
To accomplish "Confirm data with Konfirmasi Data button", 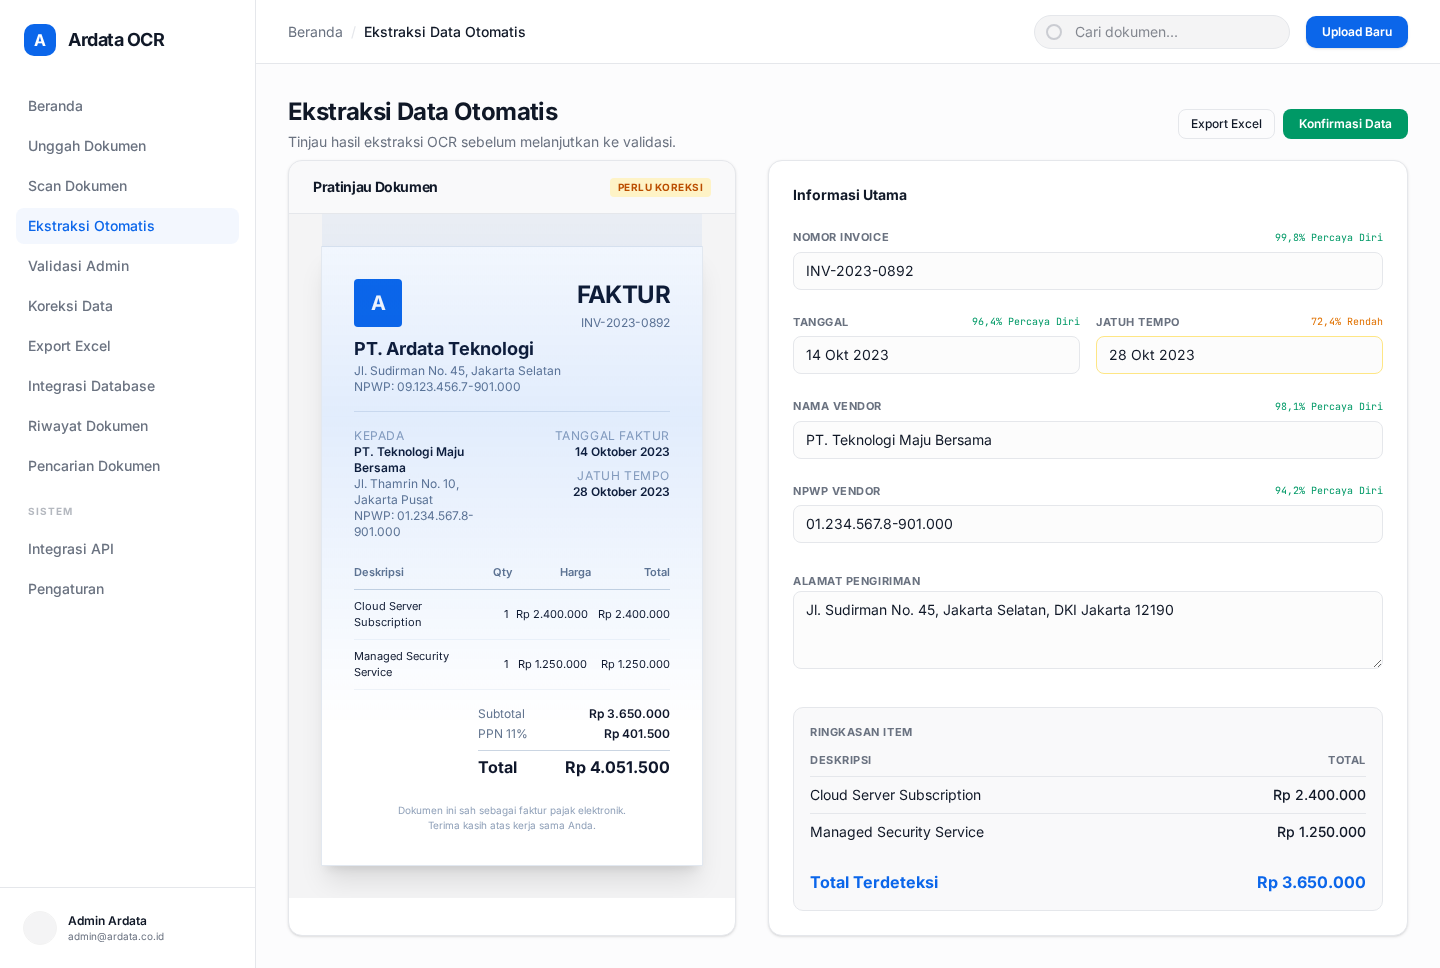I will coord(1345,124).
